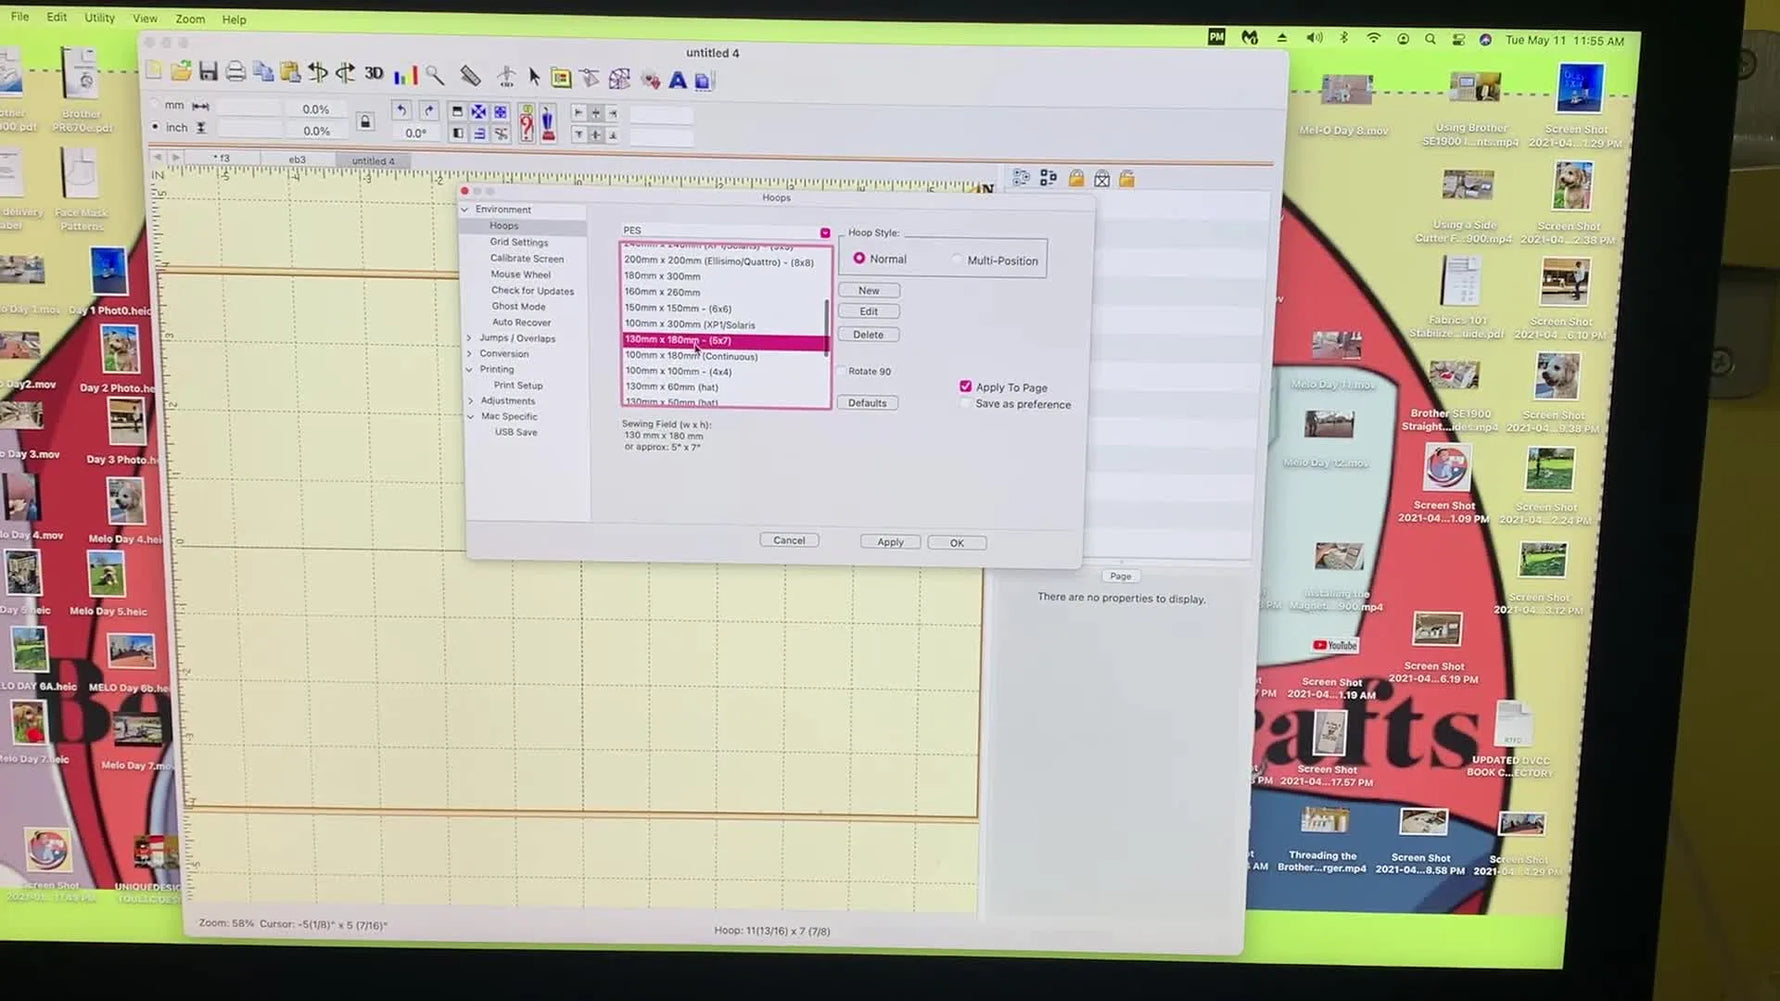Click the Wi-Fi icon in menu bar

tap(1373, 38)
